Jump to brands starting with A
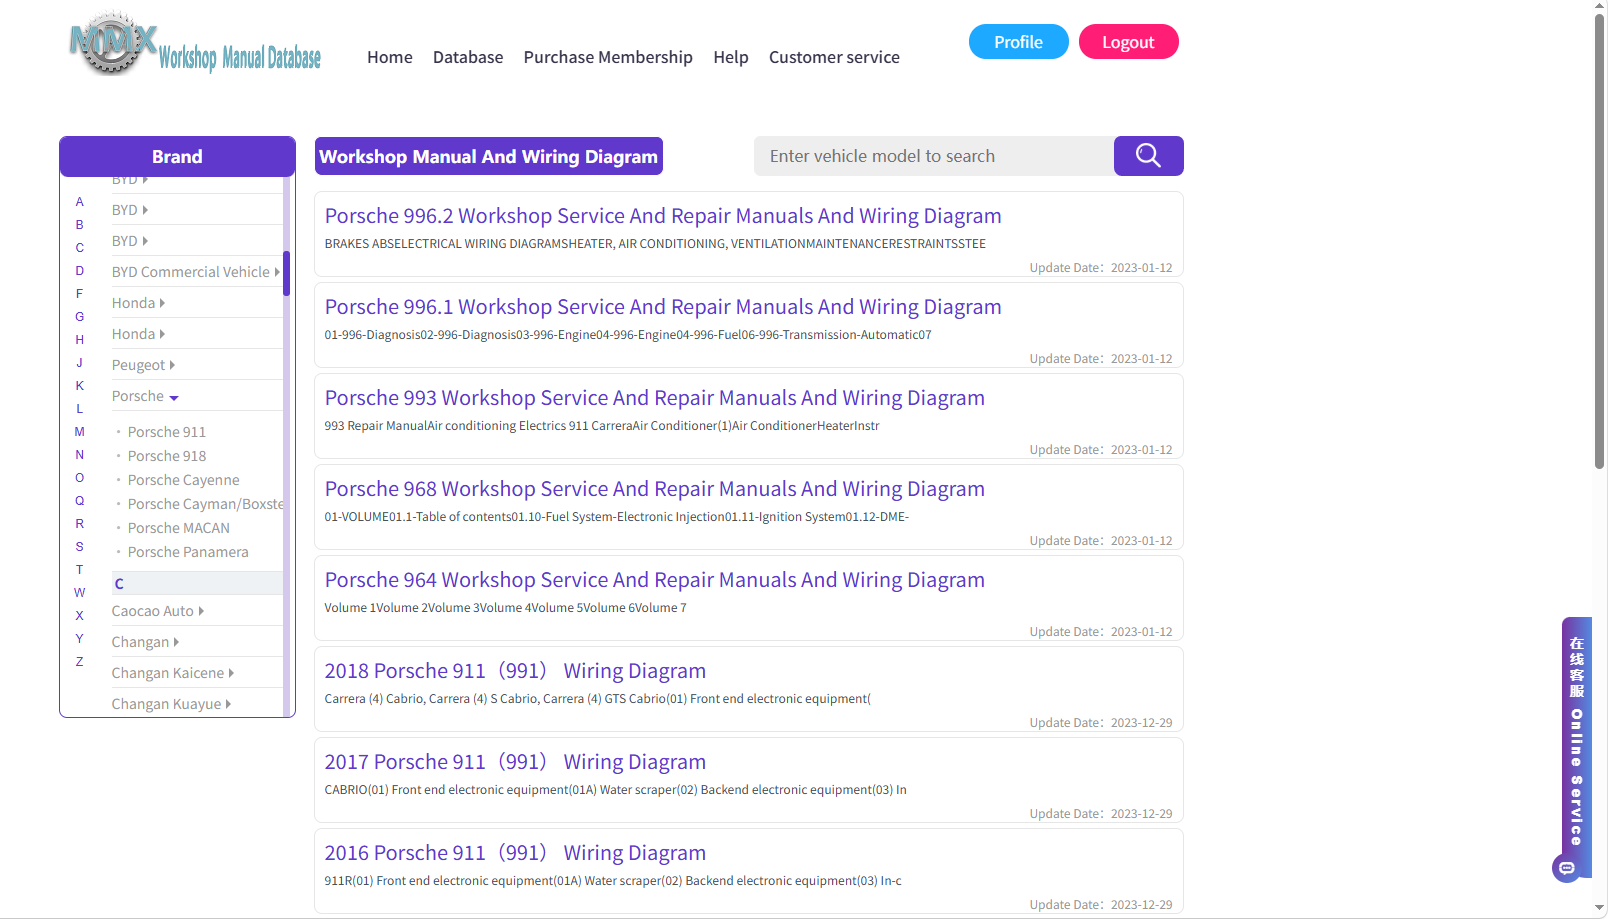Image resolution: width=1611 pixels, height=919 pixels. pos(80,202)
